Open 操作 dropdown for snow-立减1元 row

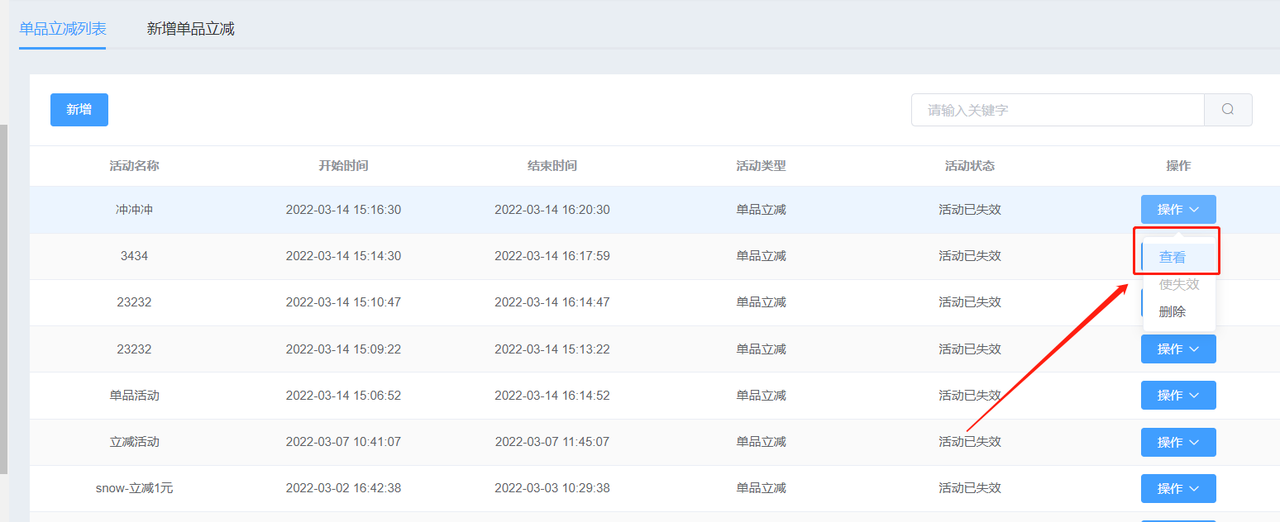(x=1178, y=488)
